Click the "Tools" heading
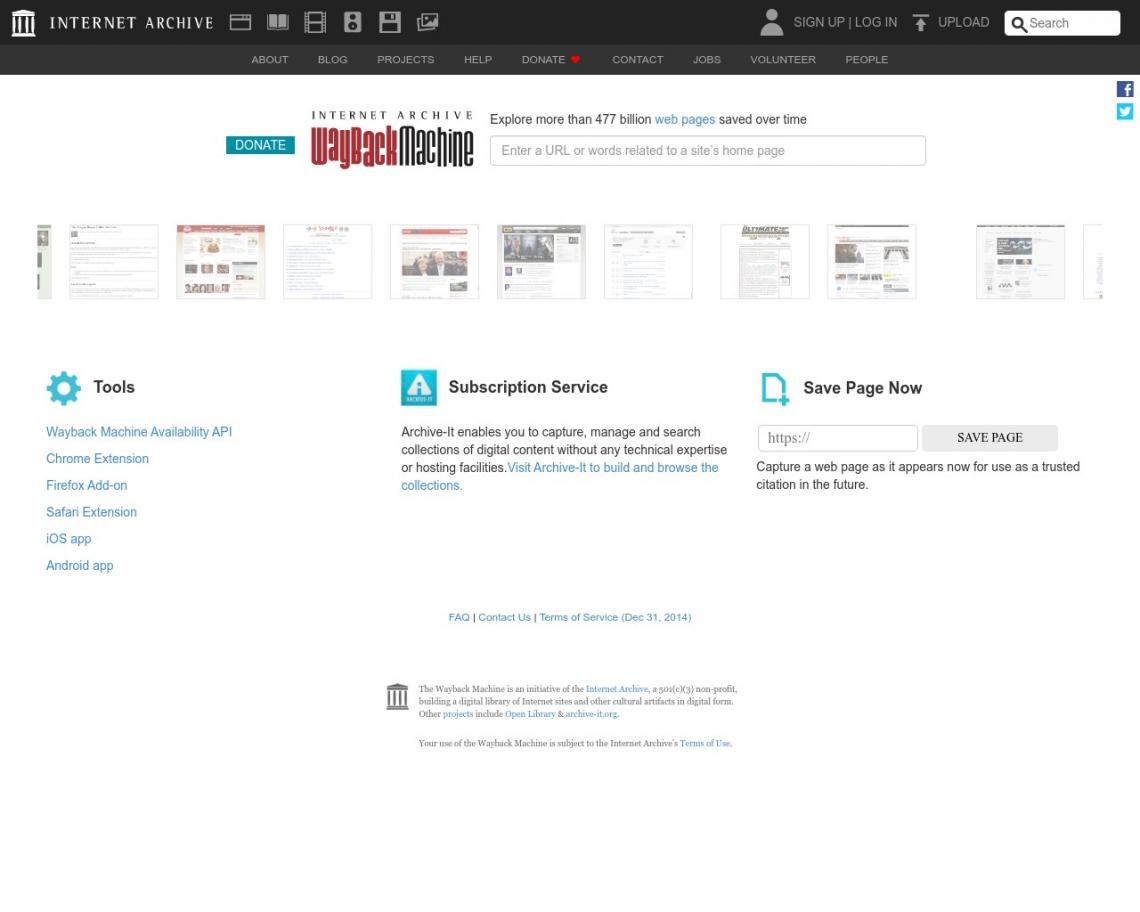Image resolution: width=1140 pixels, height=912 pixels. coord(114,388)
